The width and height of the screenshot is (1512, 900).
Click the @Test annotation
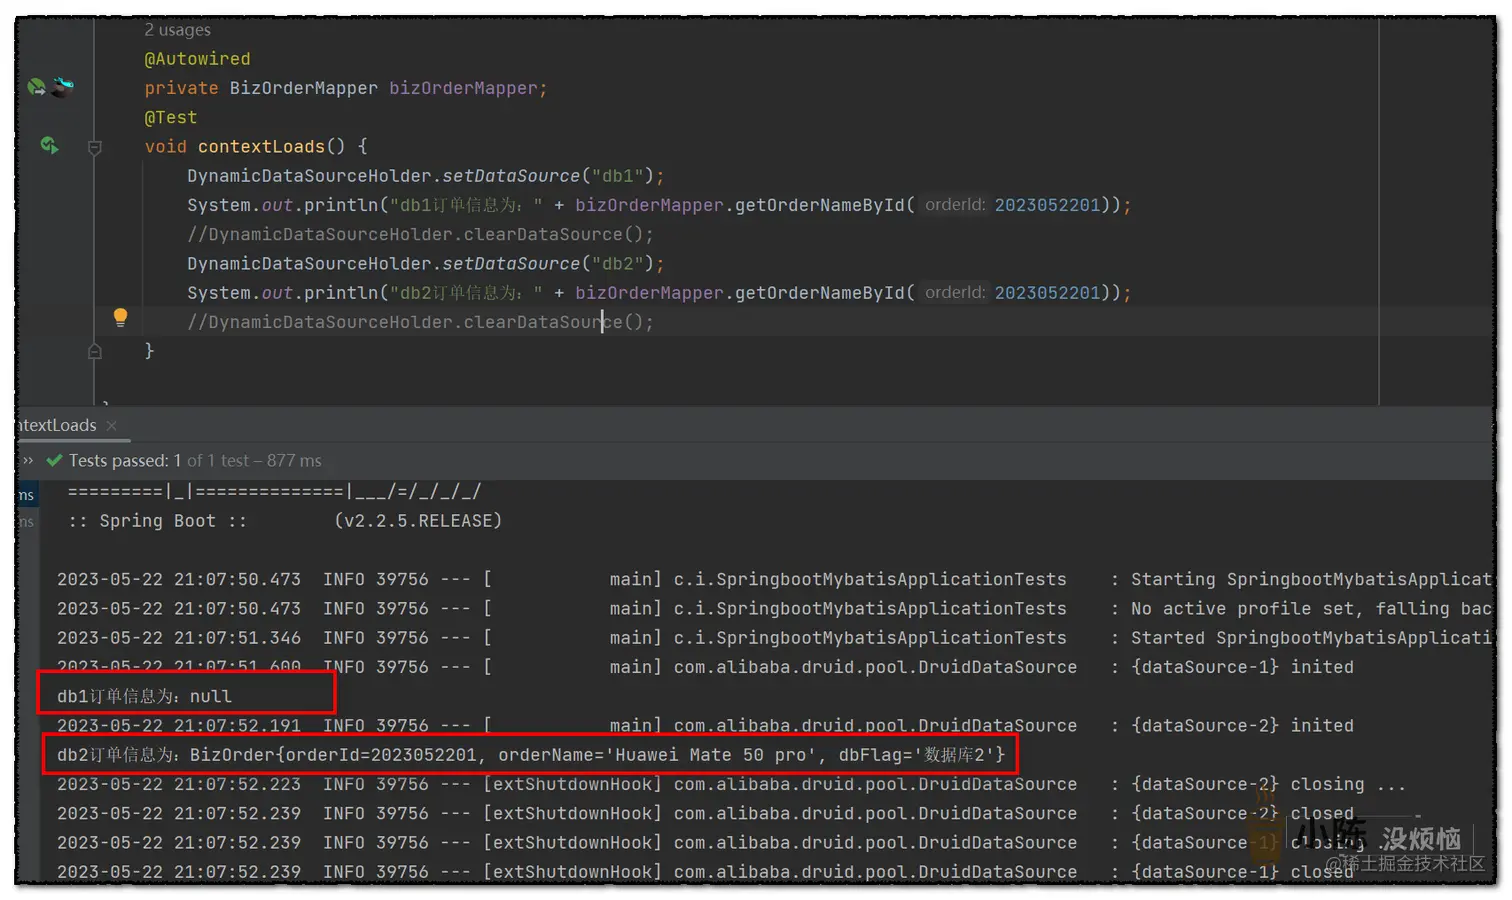tap(170, 117)
